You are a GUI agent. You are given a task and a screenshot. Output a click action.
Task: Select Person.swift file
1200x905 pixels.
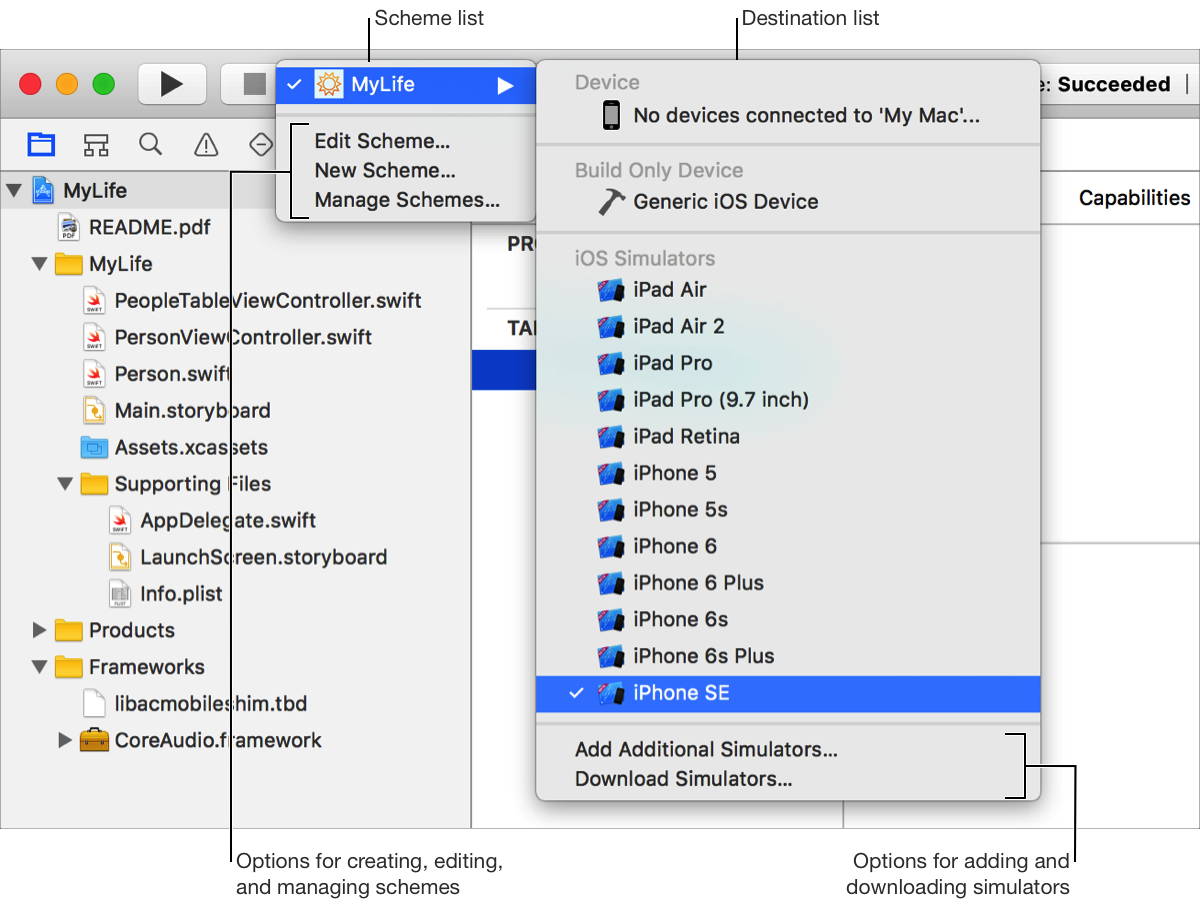coord(172,374)
